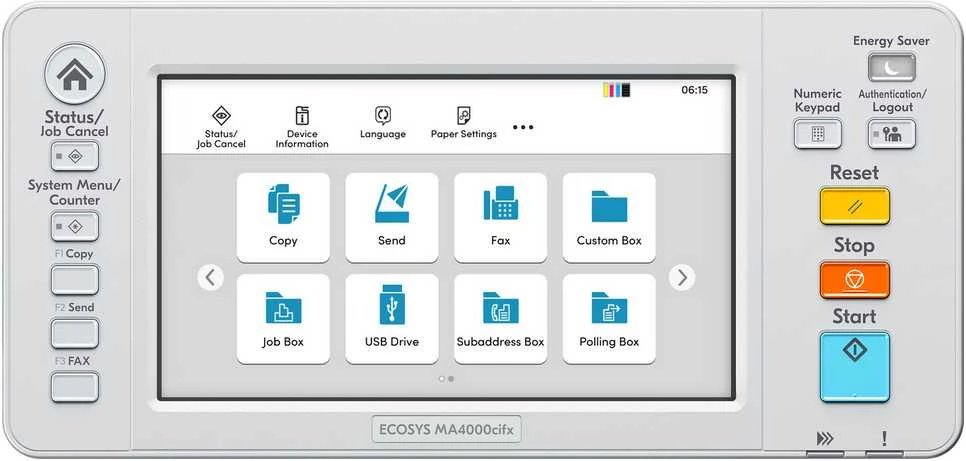This screenshot has height=461, width=966.
Task: Open the Job Box tile
Action: [x=283, y=319]
